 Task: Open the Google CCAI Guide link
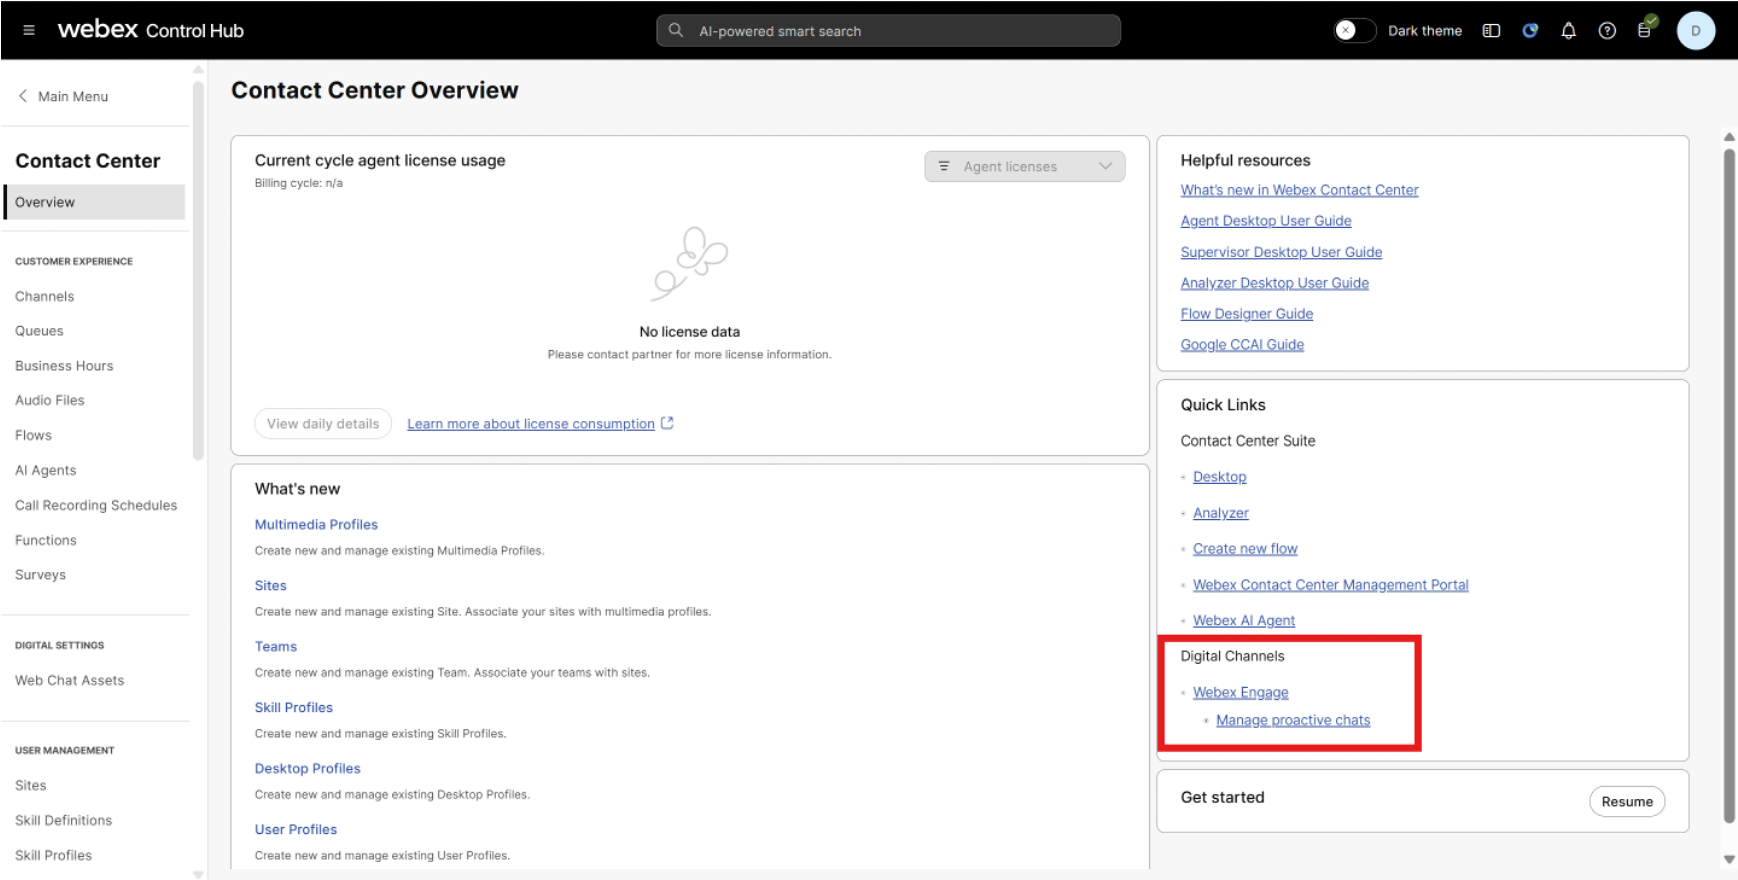(1242, 345)
